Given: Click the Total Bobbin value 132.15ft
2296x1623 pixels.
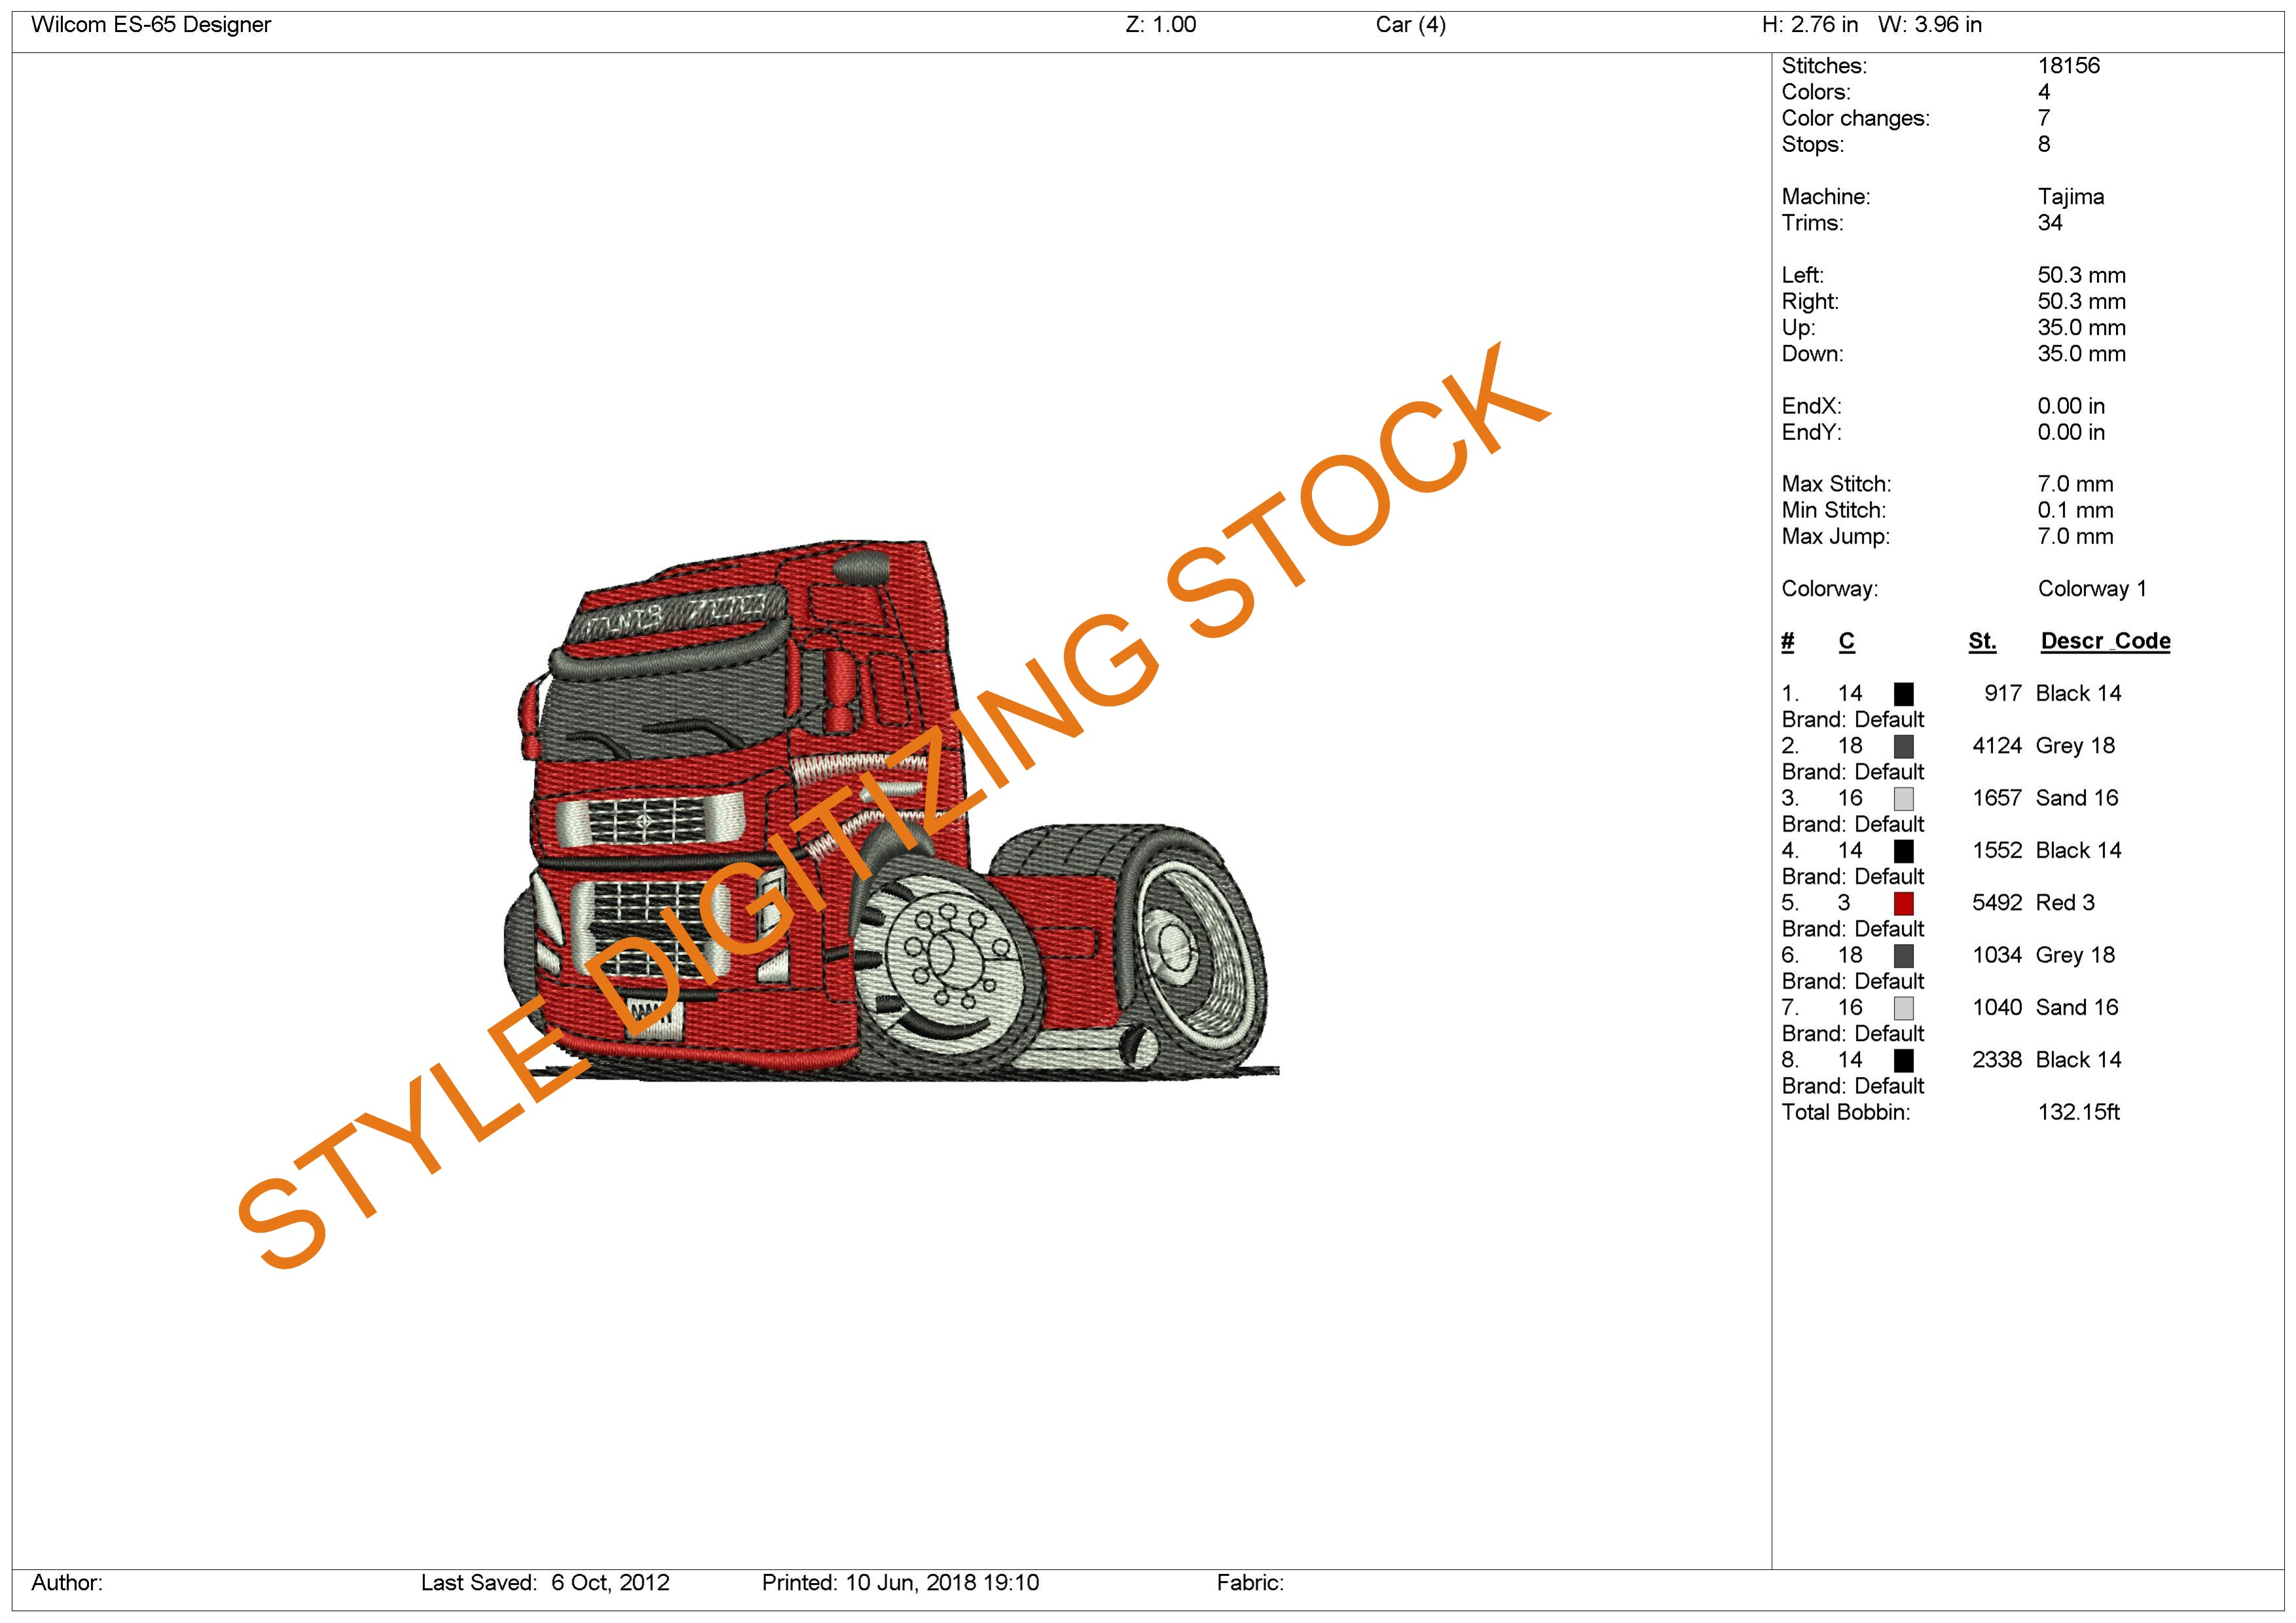Looking at the screenshot, I should [2078, 1112].
